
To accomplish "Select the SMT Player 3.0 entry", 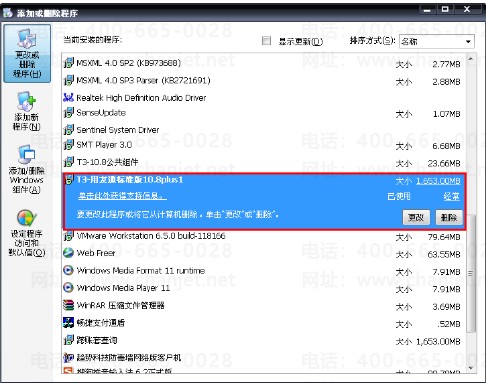I will [263, 145].
